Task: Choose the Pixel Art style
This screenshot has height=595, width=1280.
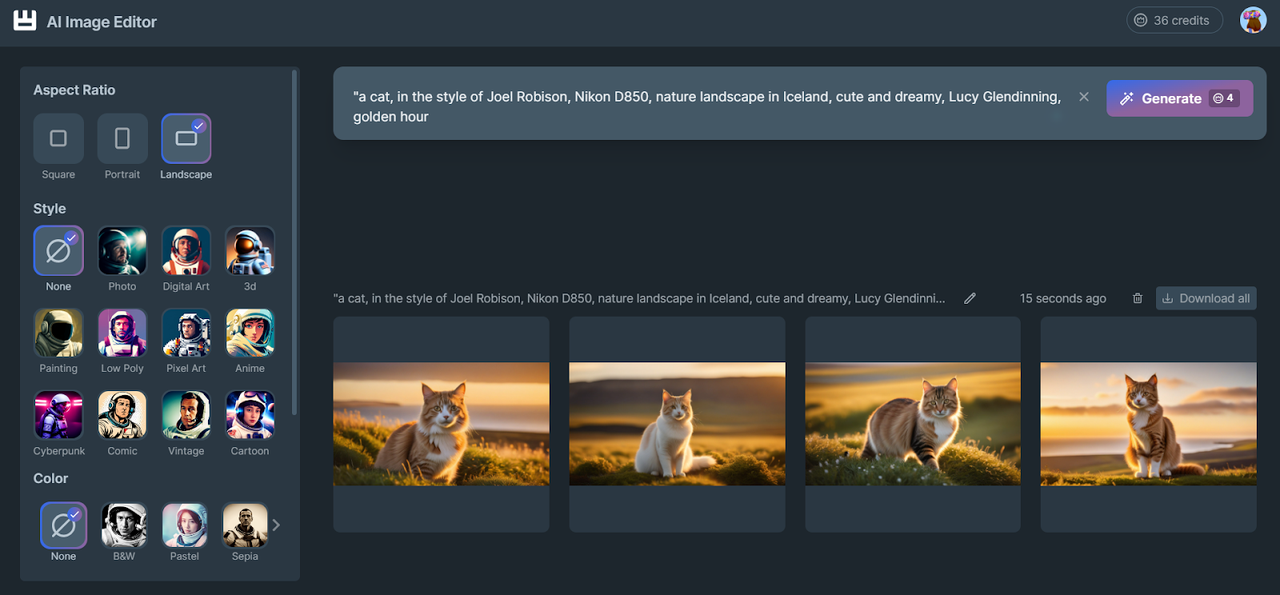Action: [186, 333]
